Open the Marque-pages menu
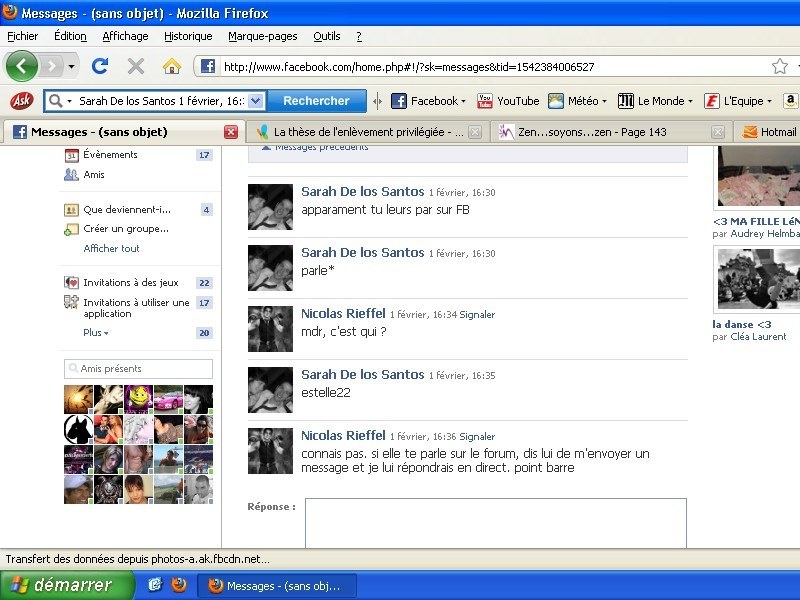Viewport: 800px width, 600px height. [x=262, y=36]
